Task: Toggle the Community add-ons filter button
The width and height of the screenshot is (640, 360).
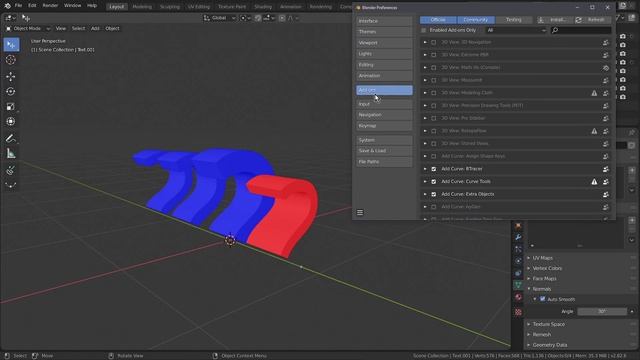Action: click(x=476, y=20)
